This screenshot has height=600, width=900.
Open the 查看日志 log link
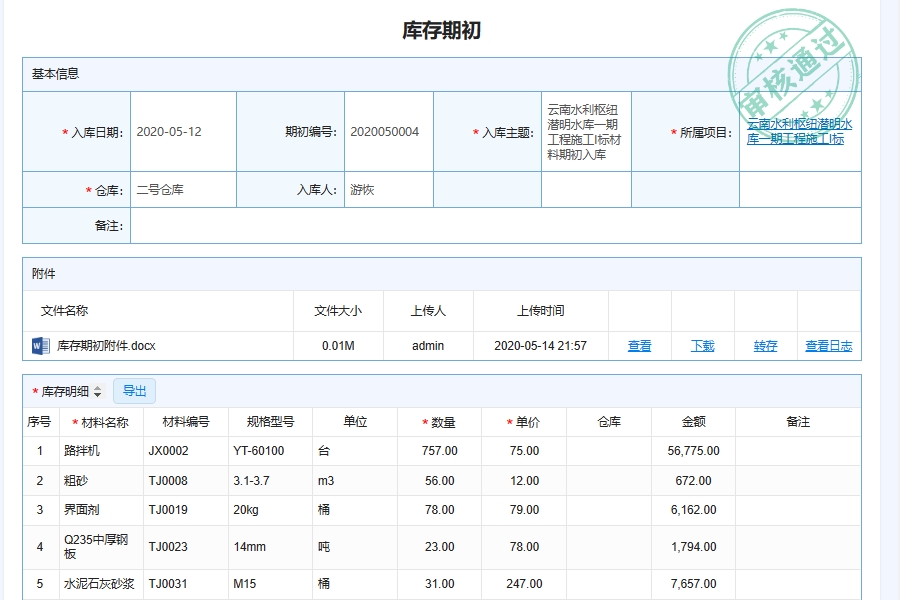[829, 346]
